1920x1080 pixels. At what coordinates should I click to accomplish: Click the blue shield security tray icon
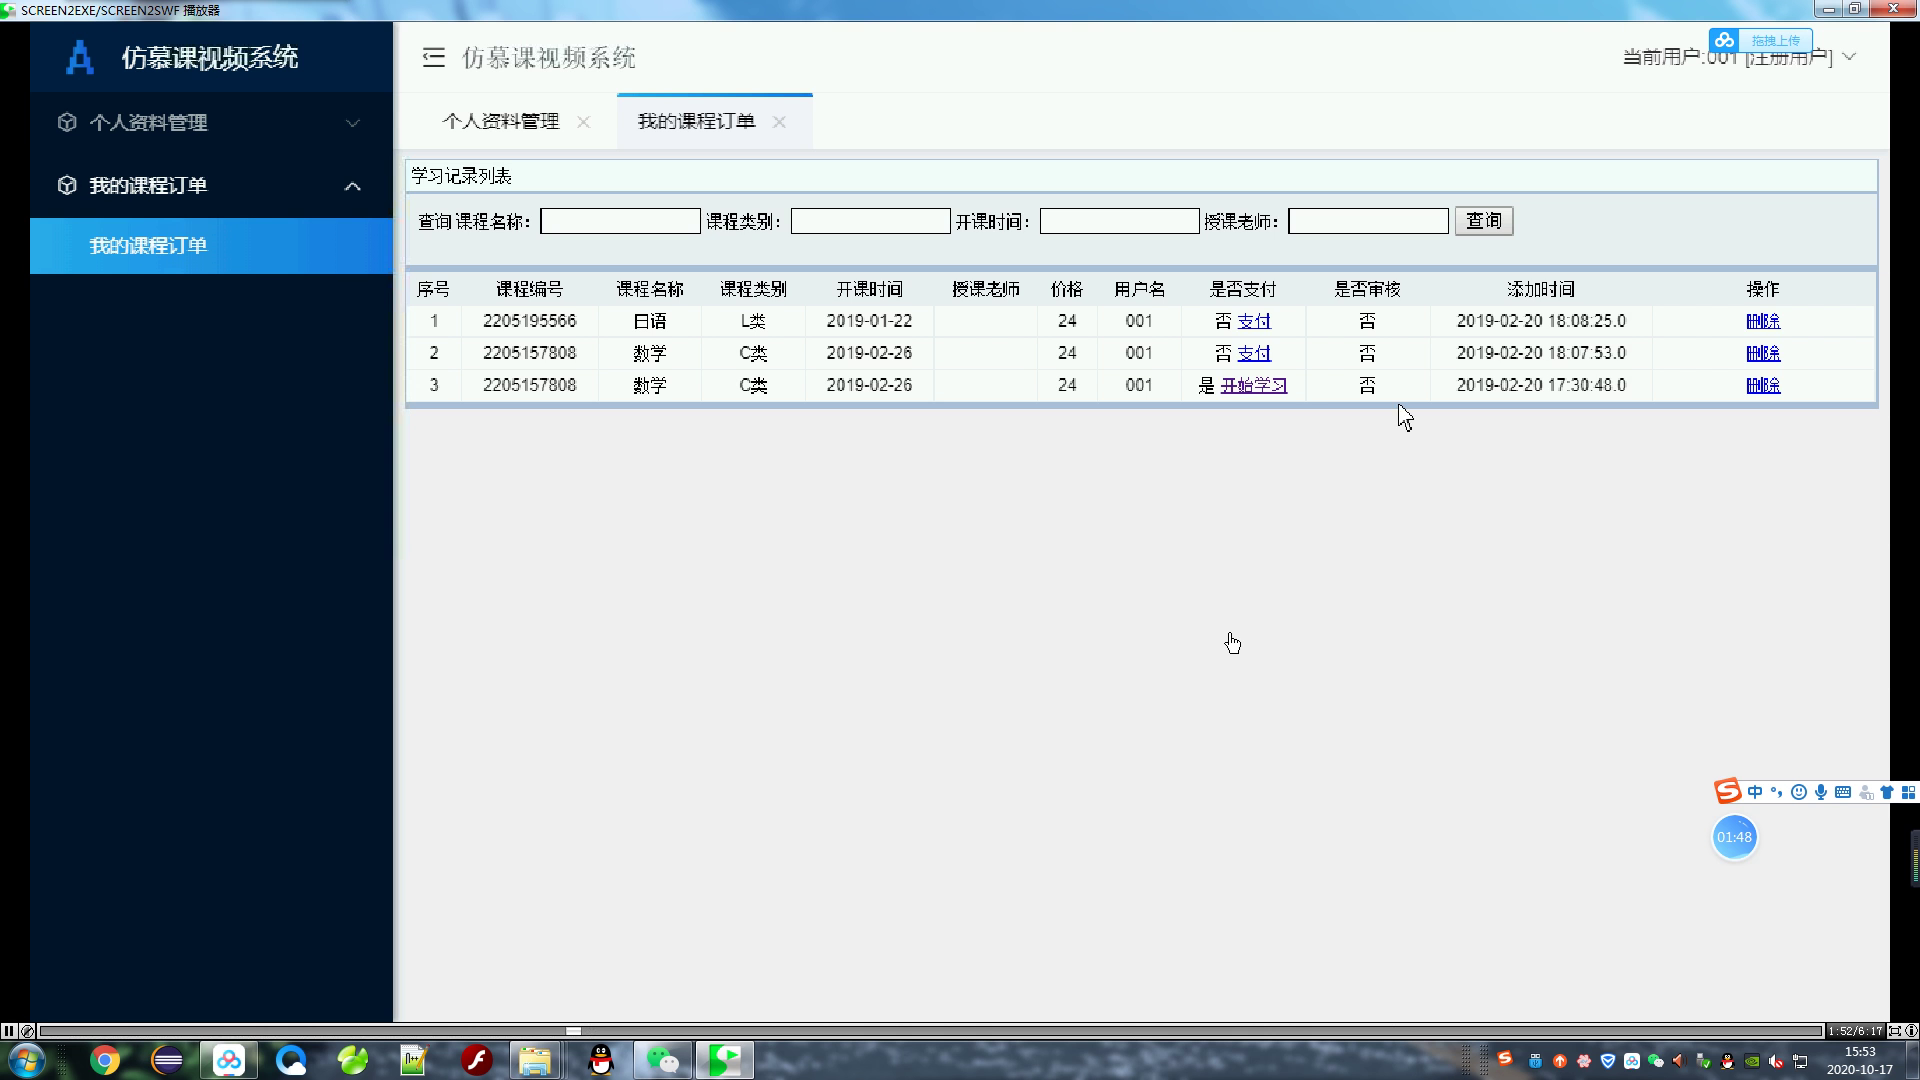click(1608, 1061)
